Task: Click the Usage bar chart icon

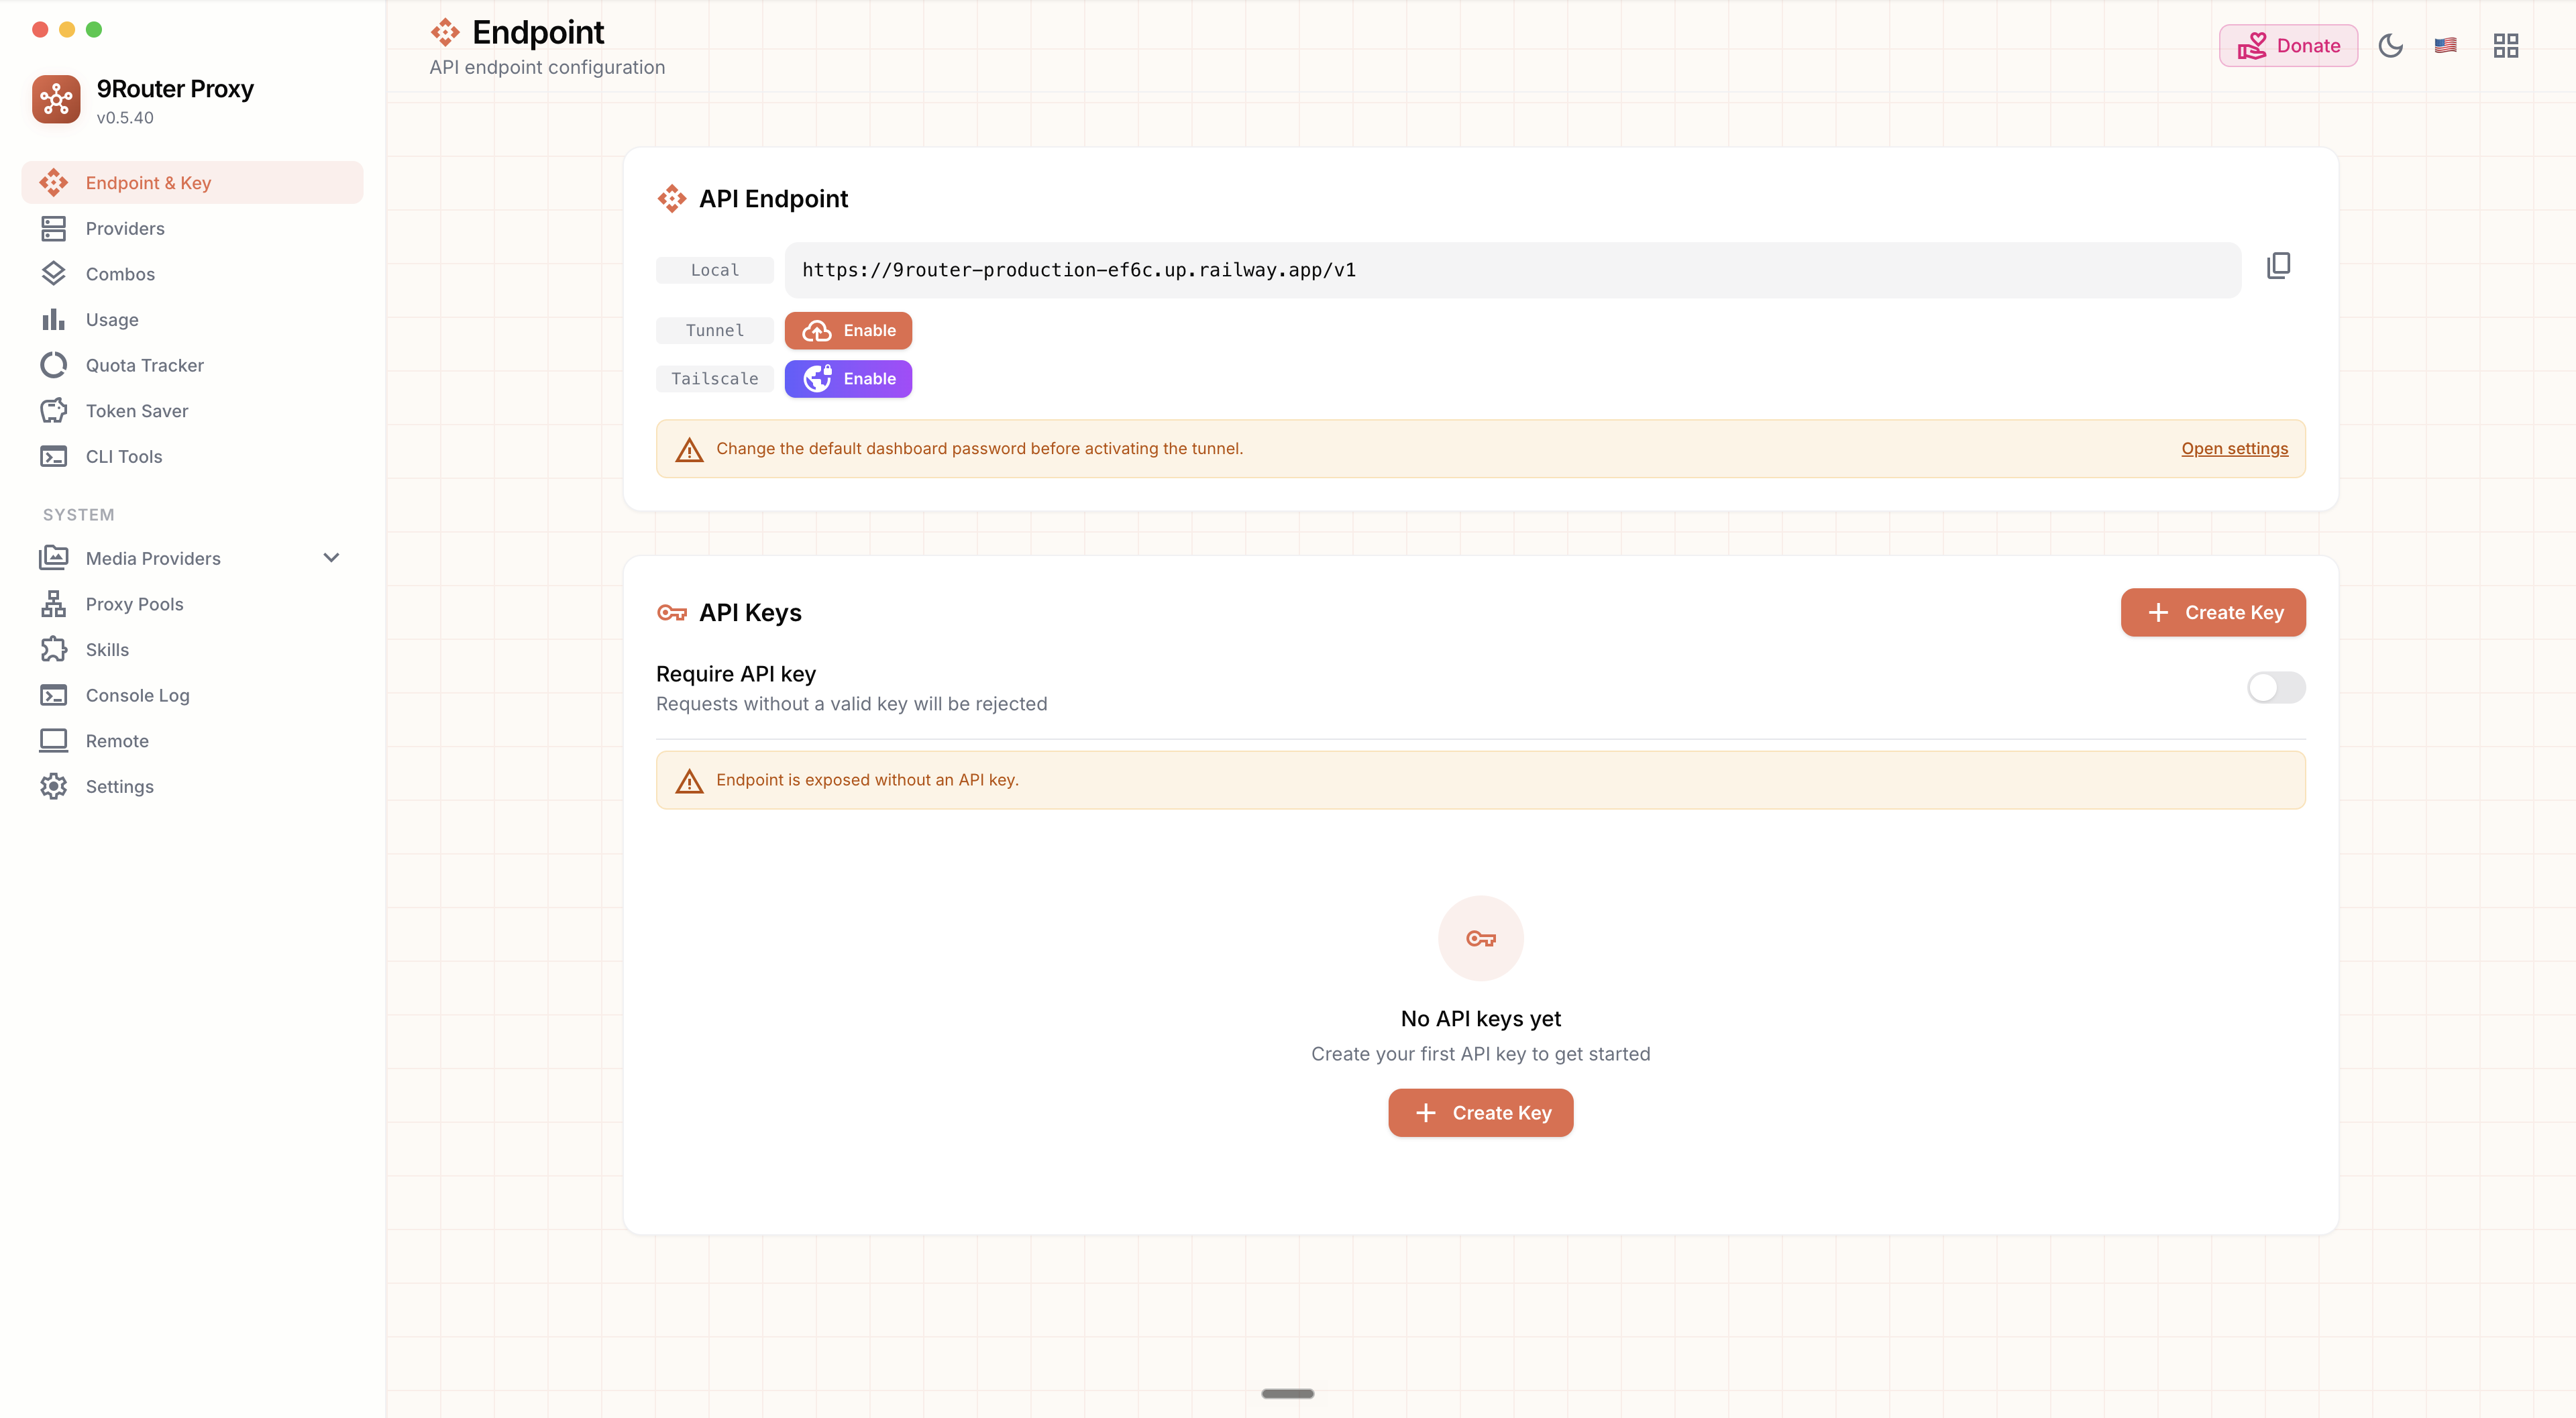Action: [x=53, y=320]
